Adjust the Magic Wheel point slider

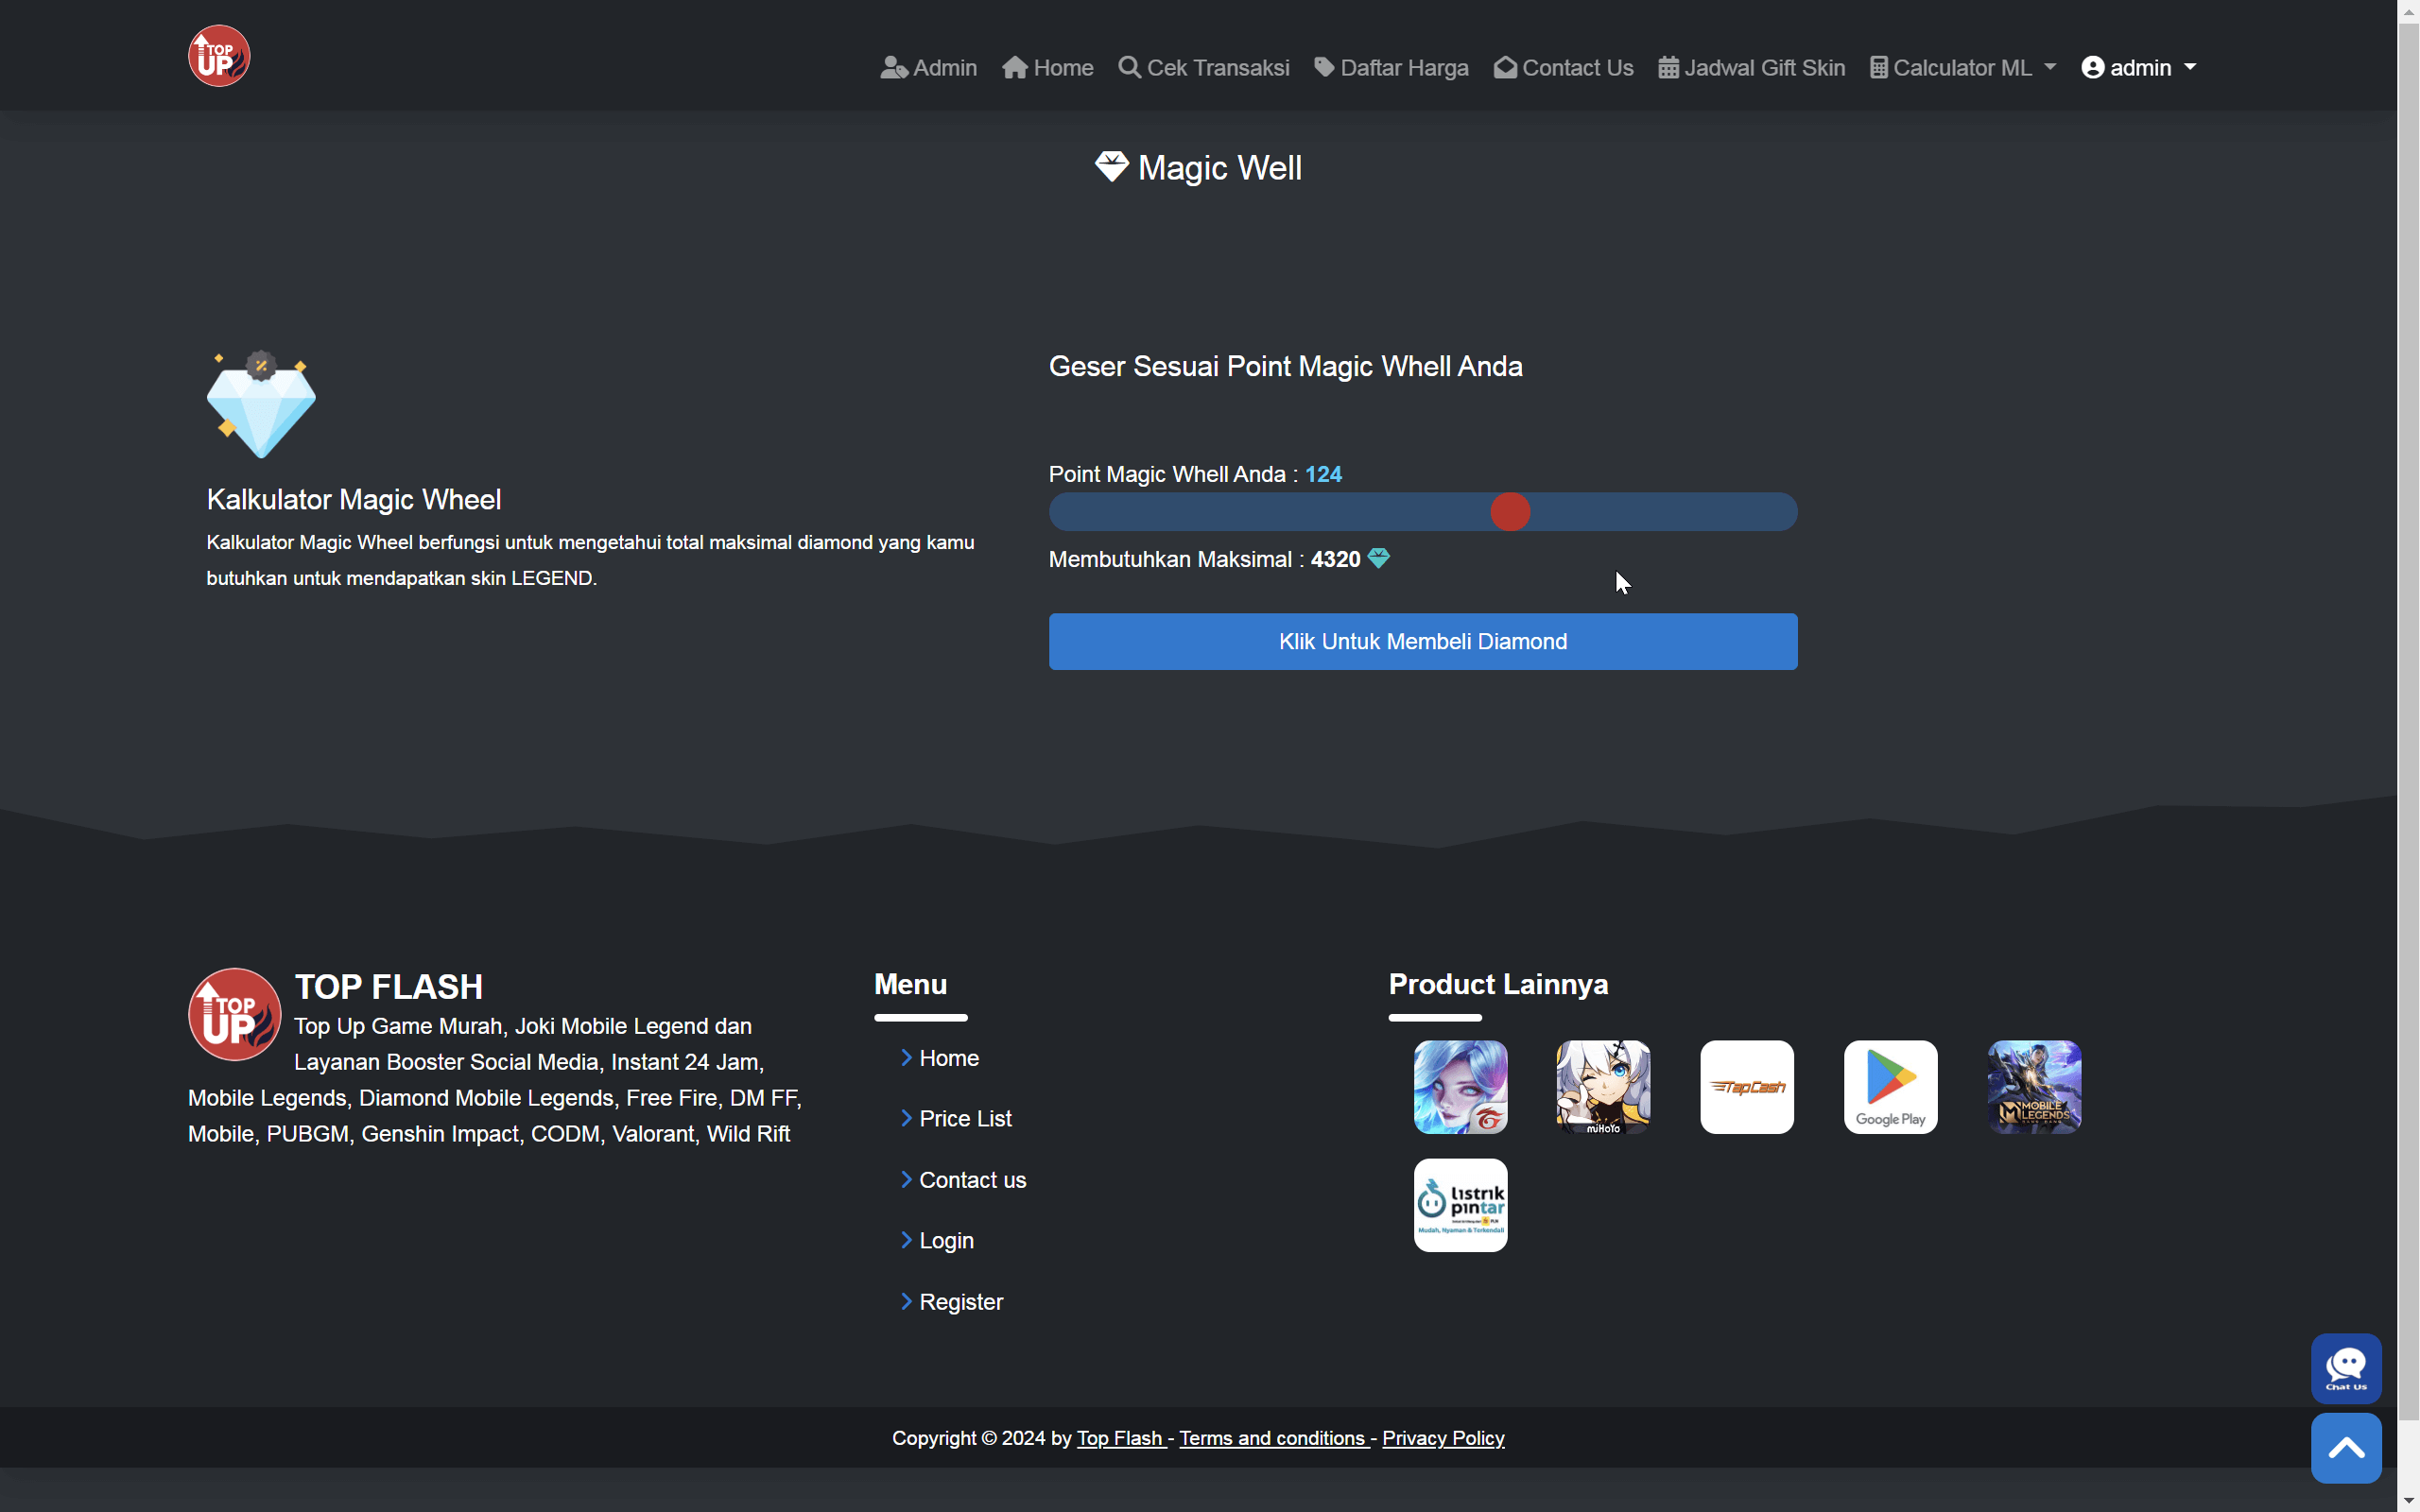point(1510,511)
